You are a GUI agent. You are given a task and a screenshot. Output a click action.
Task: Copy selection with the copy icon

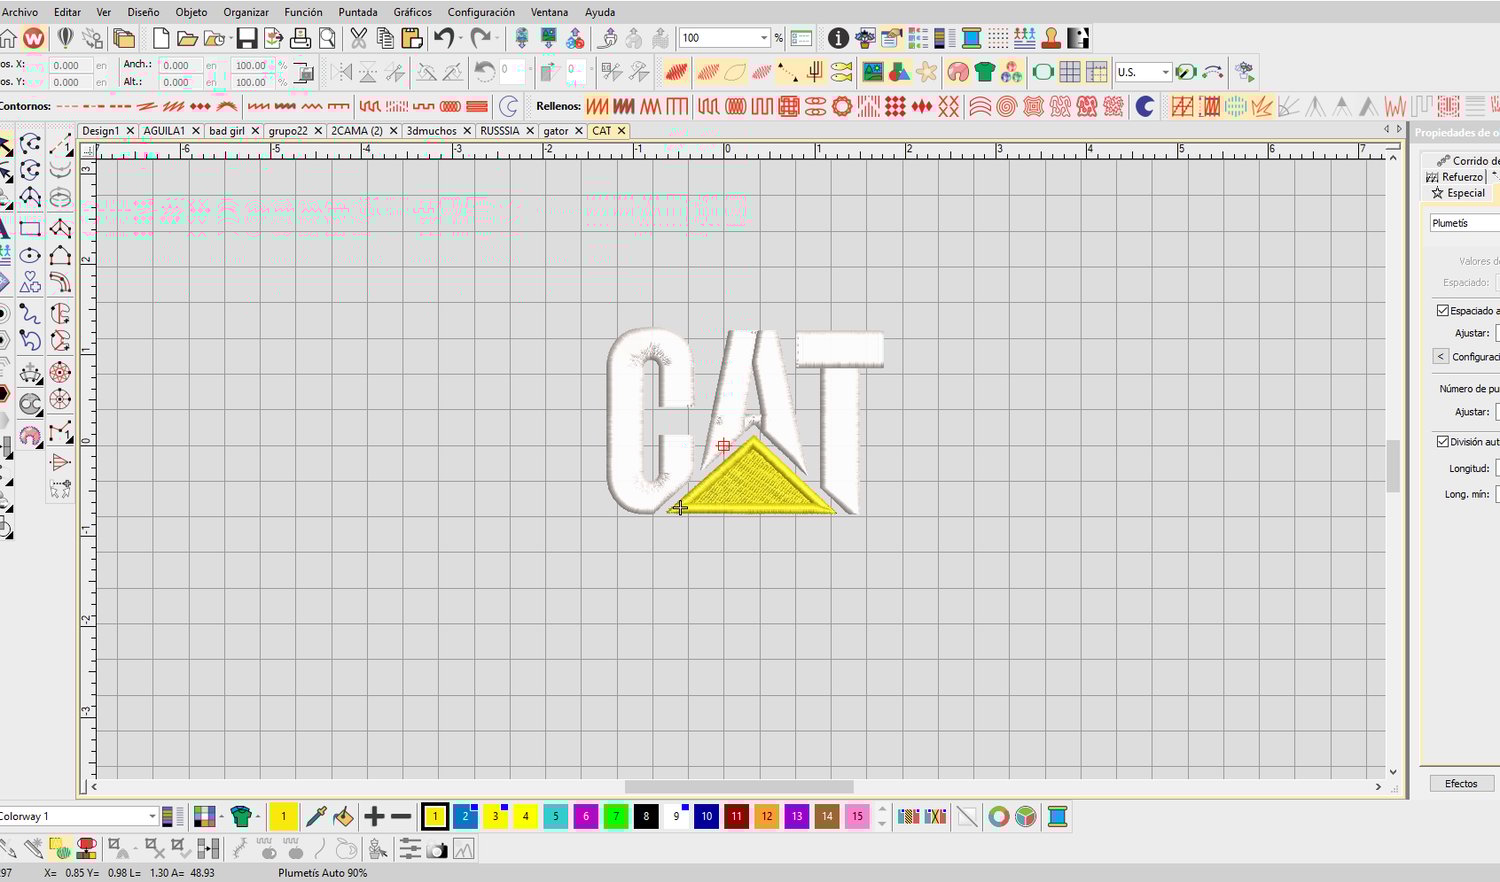385,39
